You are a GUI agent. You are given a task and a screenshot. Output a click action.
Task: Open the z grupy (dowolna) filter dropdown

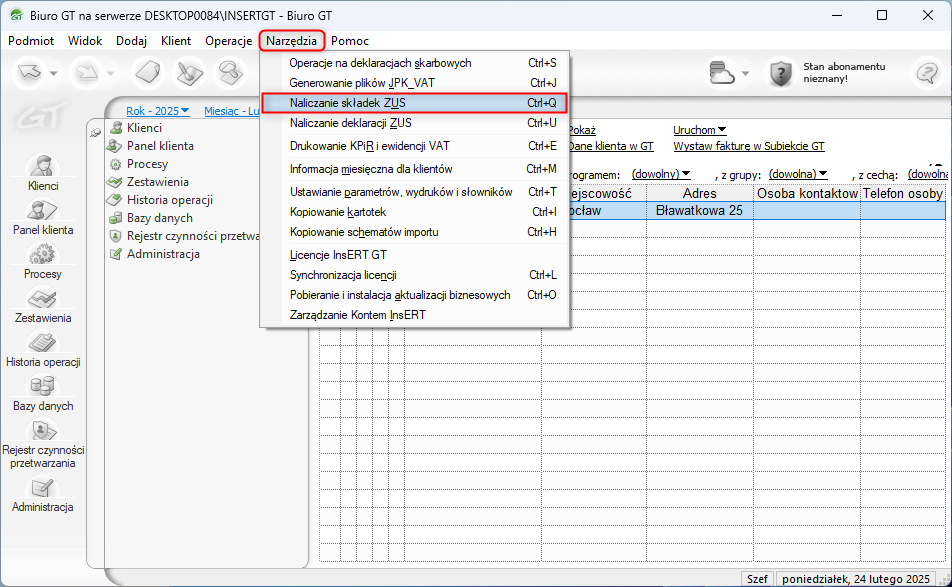798,174
